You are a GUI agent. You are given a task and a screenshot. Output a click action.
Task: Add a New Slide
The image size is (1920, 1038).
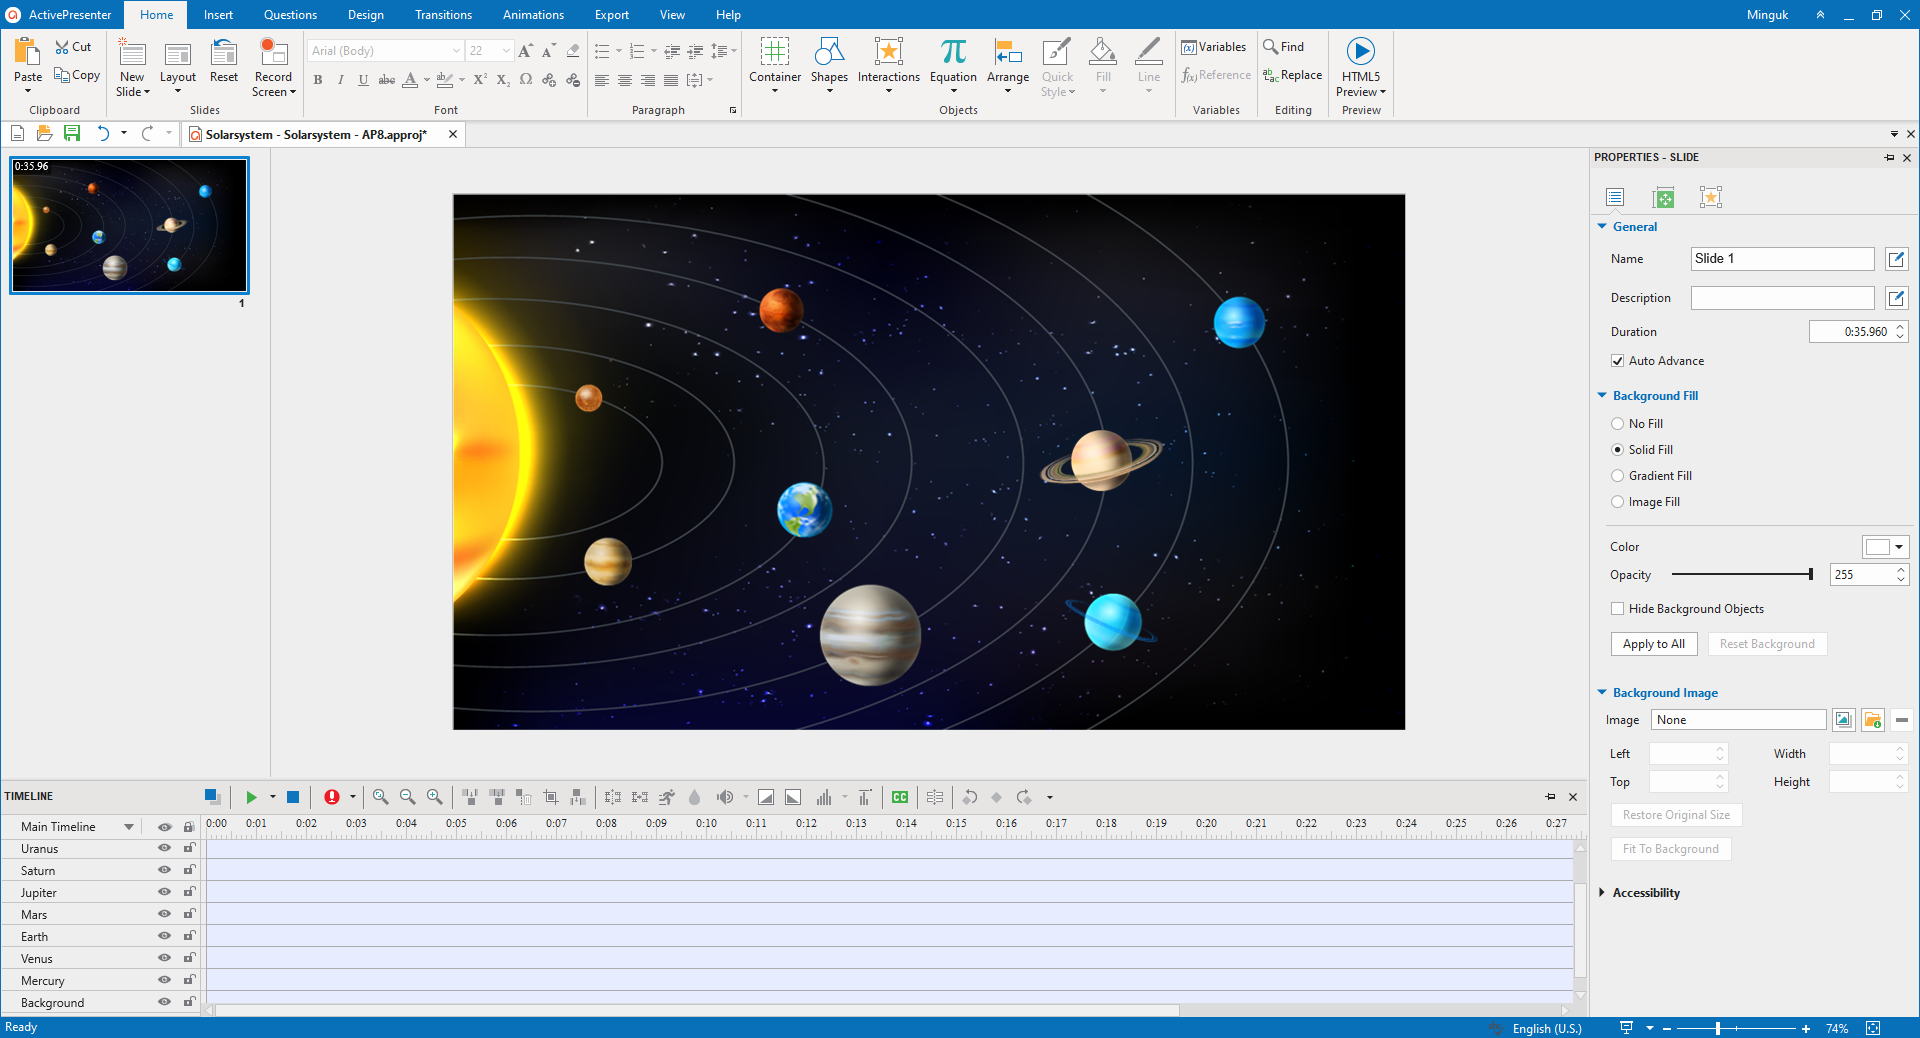point(132,65)
